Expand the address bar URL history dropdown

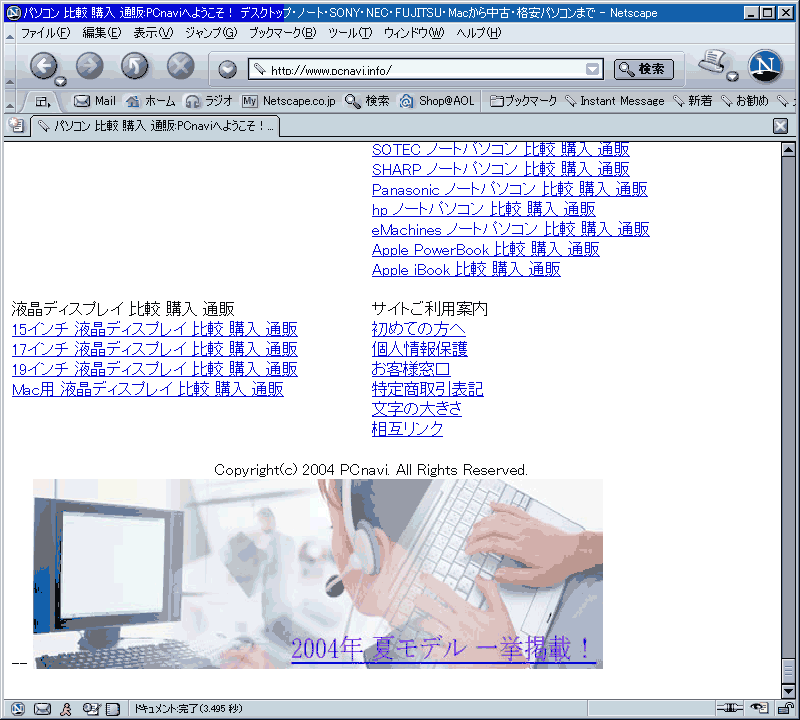coord(592,69)
